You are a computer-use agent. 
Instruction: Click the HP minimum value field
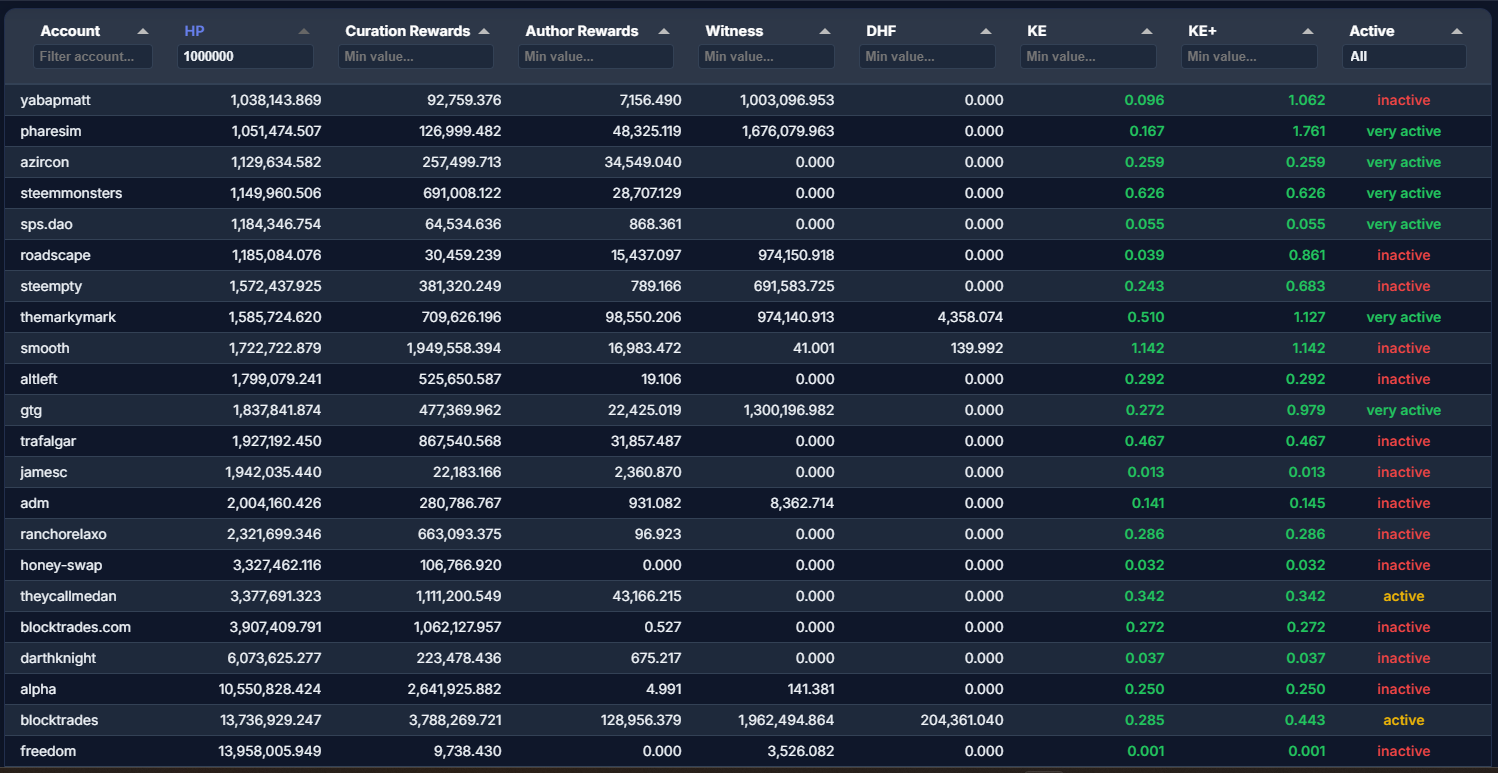pyautogui.click(x=245, y=57)
